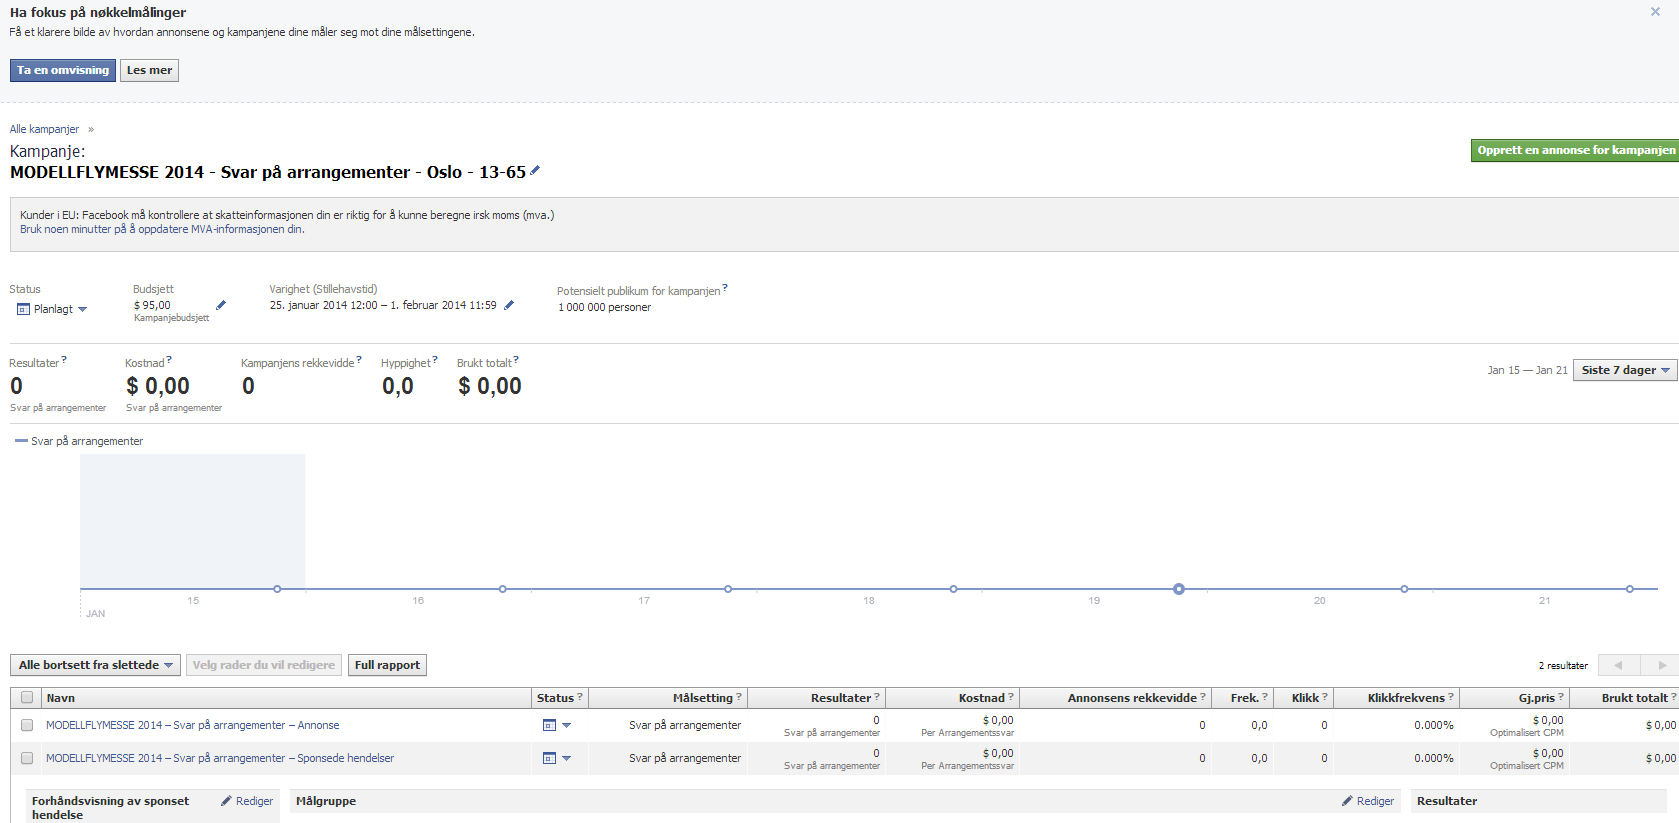
Task: Click status icon in Annonse row
Action: pos(549,725)
